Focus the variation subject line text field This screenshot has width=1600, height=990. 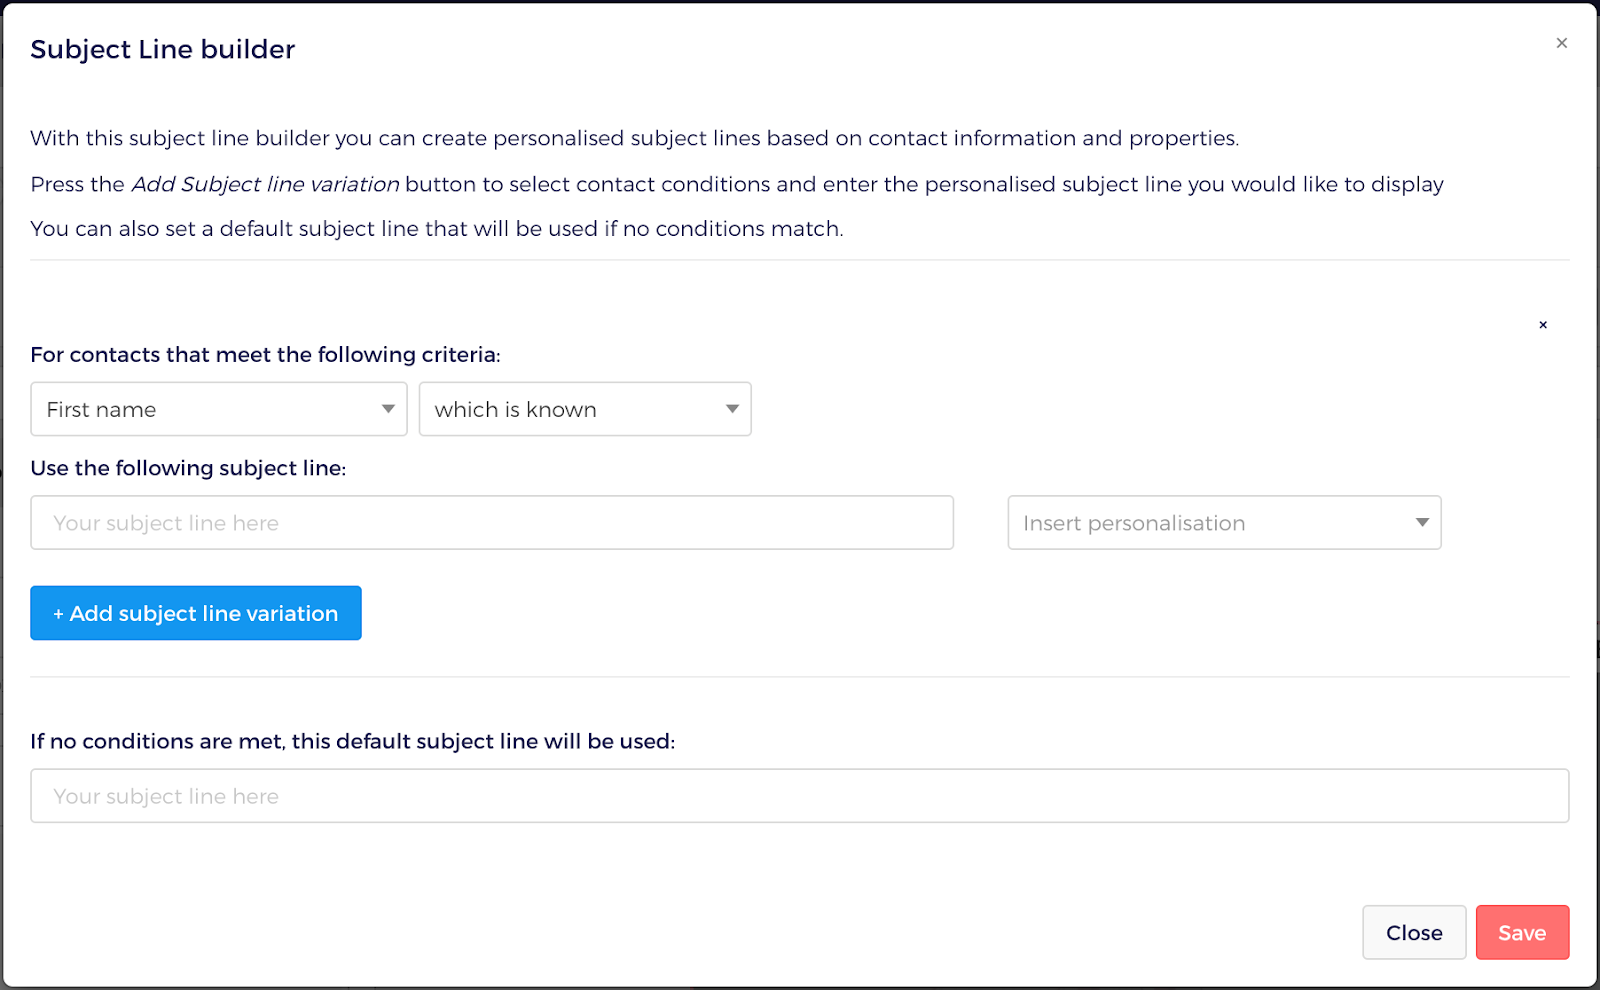[491, 522]
